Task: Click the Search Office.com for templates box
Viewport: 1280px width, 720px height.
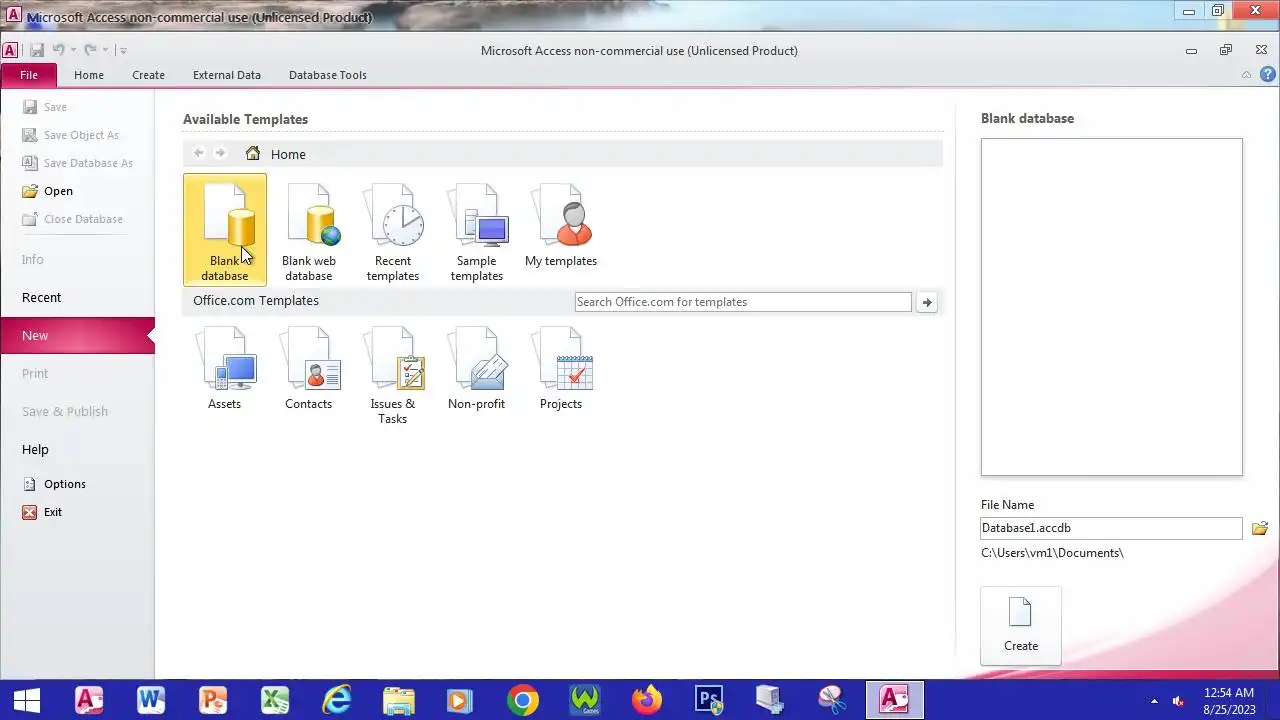Action: point(743,302)
